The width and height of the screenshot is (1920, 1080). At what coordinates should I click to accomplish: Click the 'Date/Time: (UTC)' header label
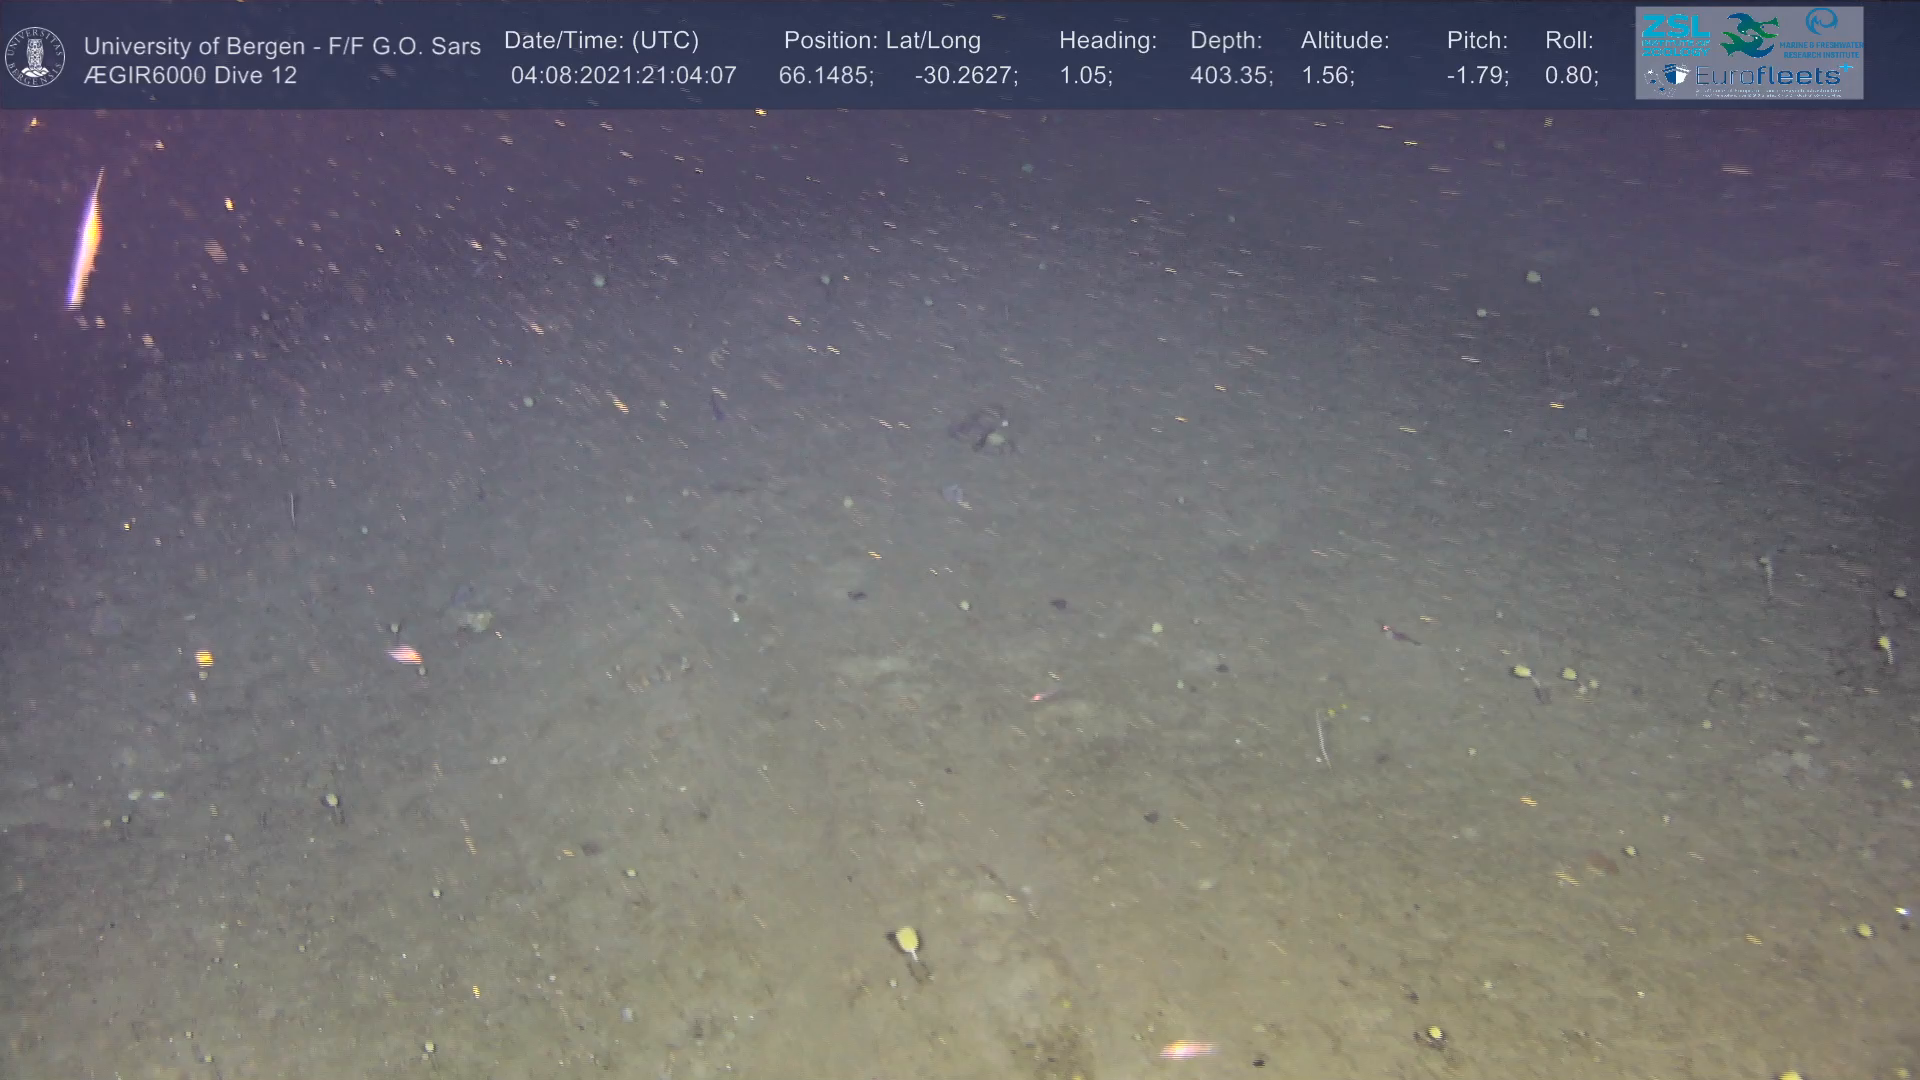[601, 41]
